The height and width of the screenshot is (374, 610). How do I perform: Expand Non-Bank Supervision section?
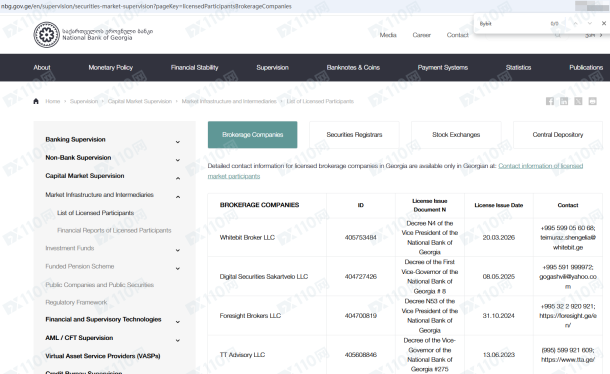point(178,160)
